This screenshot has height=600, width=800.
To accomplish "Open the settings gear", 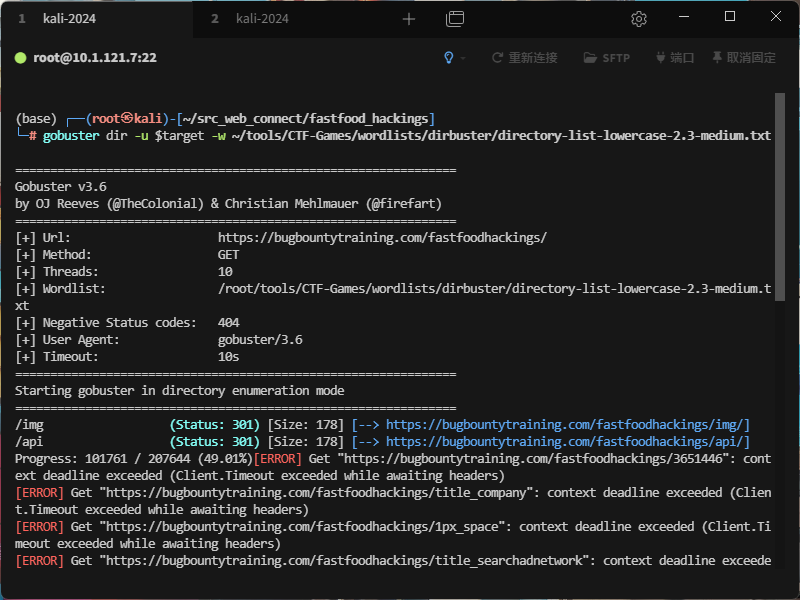I will [x=639, y=18].
